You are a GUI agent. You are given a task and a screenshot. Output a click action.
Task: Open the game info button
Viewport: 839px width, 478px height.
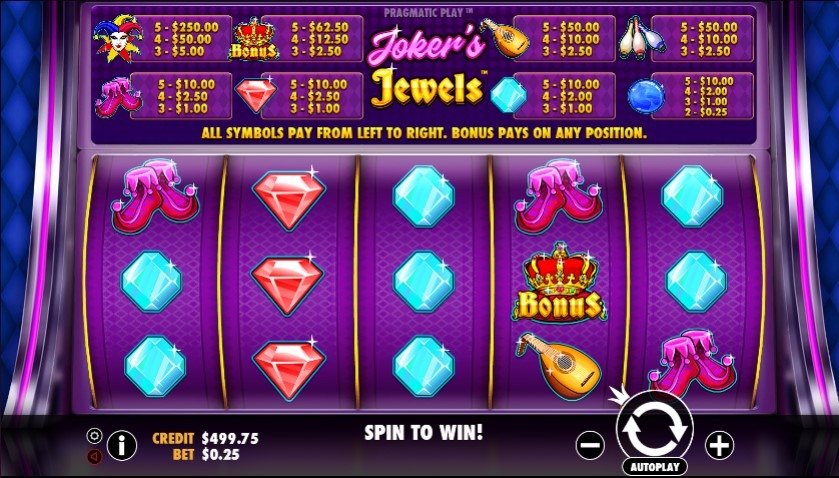point(121,445)
